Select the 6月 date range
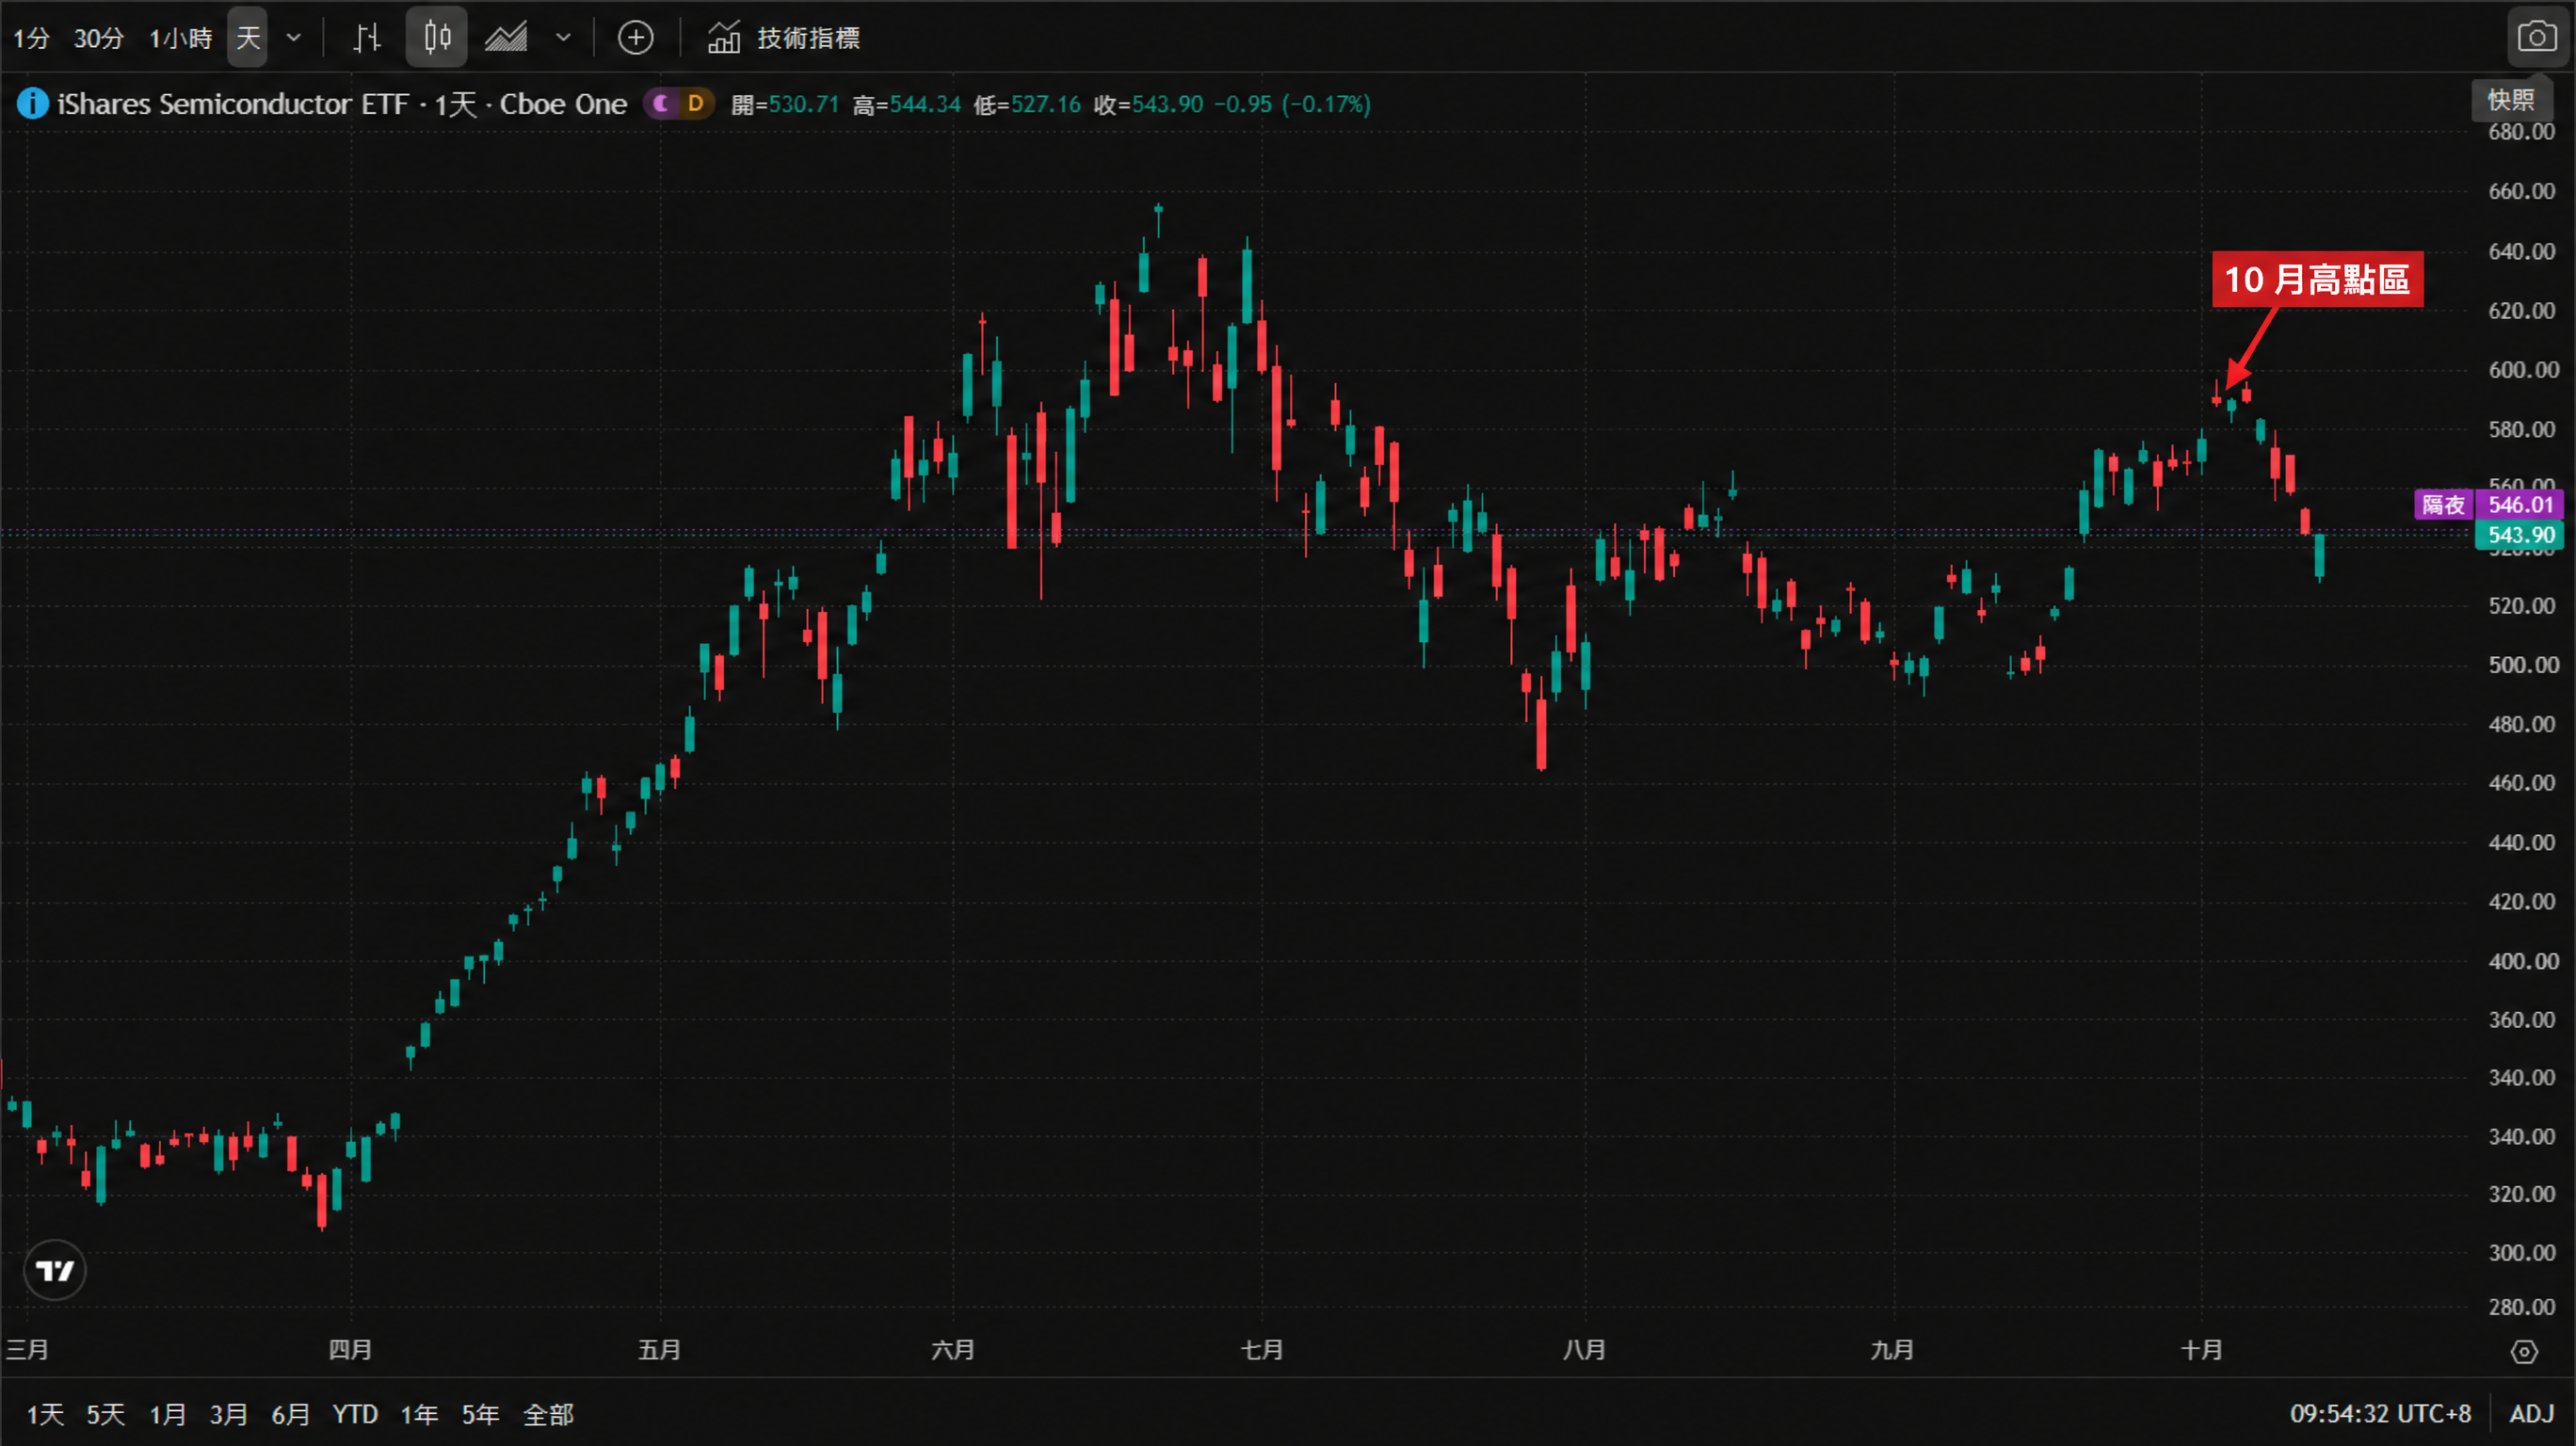The image size is (2576, 1446). click(290, 1414)
